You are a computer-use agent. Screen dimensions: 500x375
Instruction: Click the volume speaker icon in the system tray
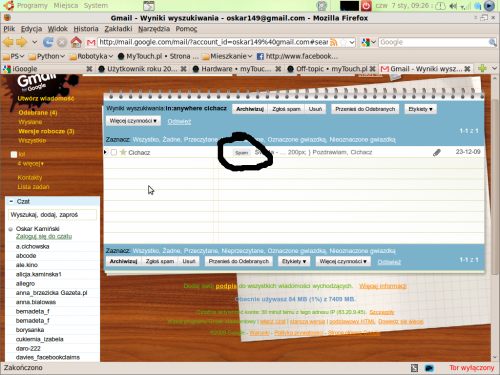point(453,6)
